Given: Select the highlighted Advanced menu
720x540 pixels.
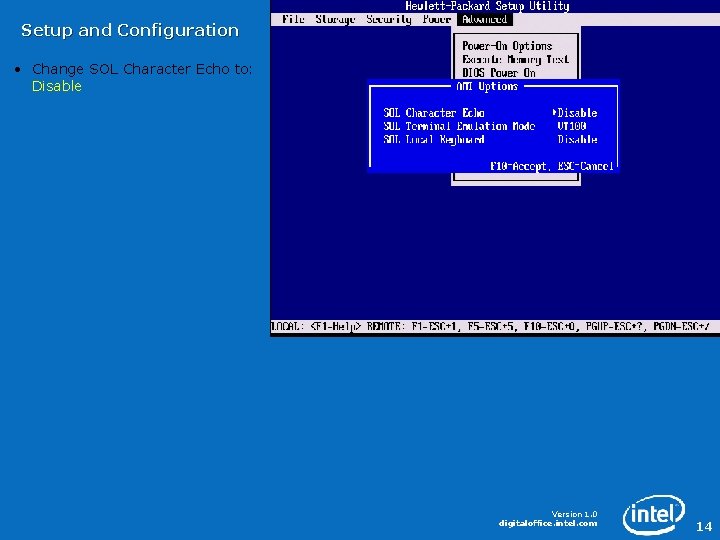Looking at the screenshot, I should (484, 19).
